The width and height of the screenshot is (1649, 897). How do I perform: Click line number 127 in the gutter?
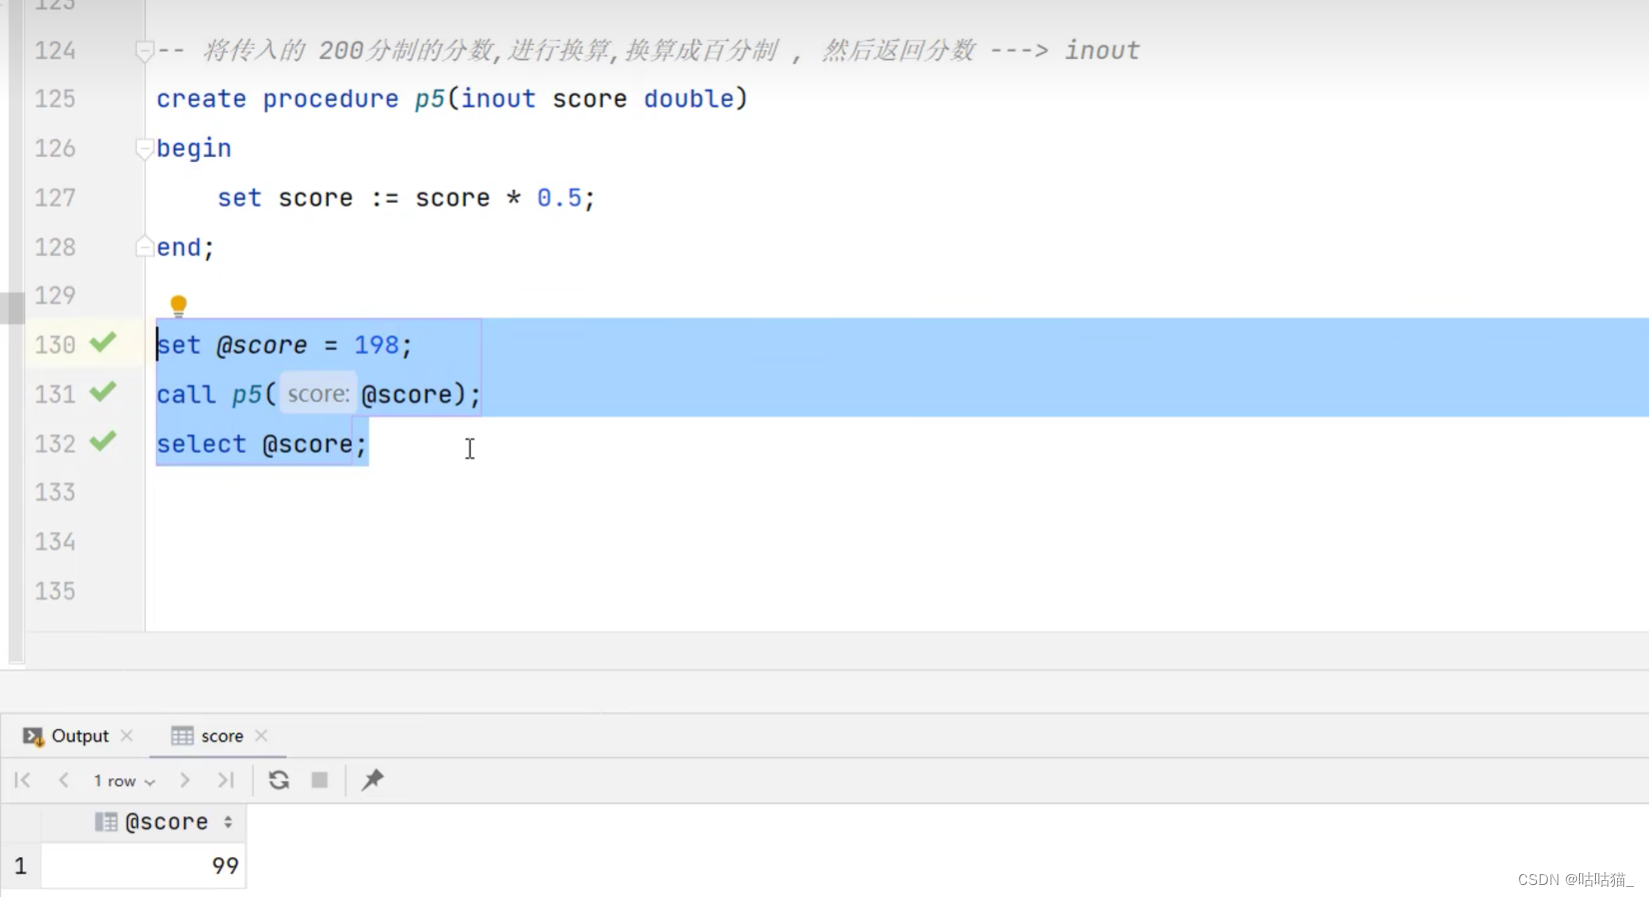[x=55, y=198]
